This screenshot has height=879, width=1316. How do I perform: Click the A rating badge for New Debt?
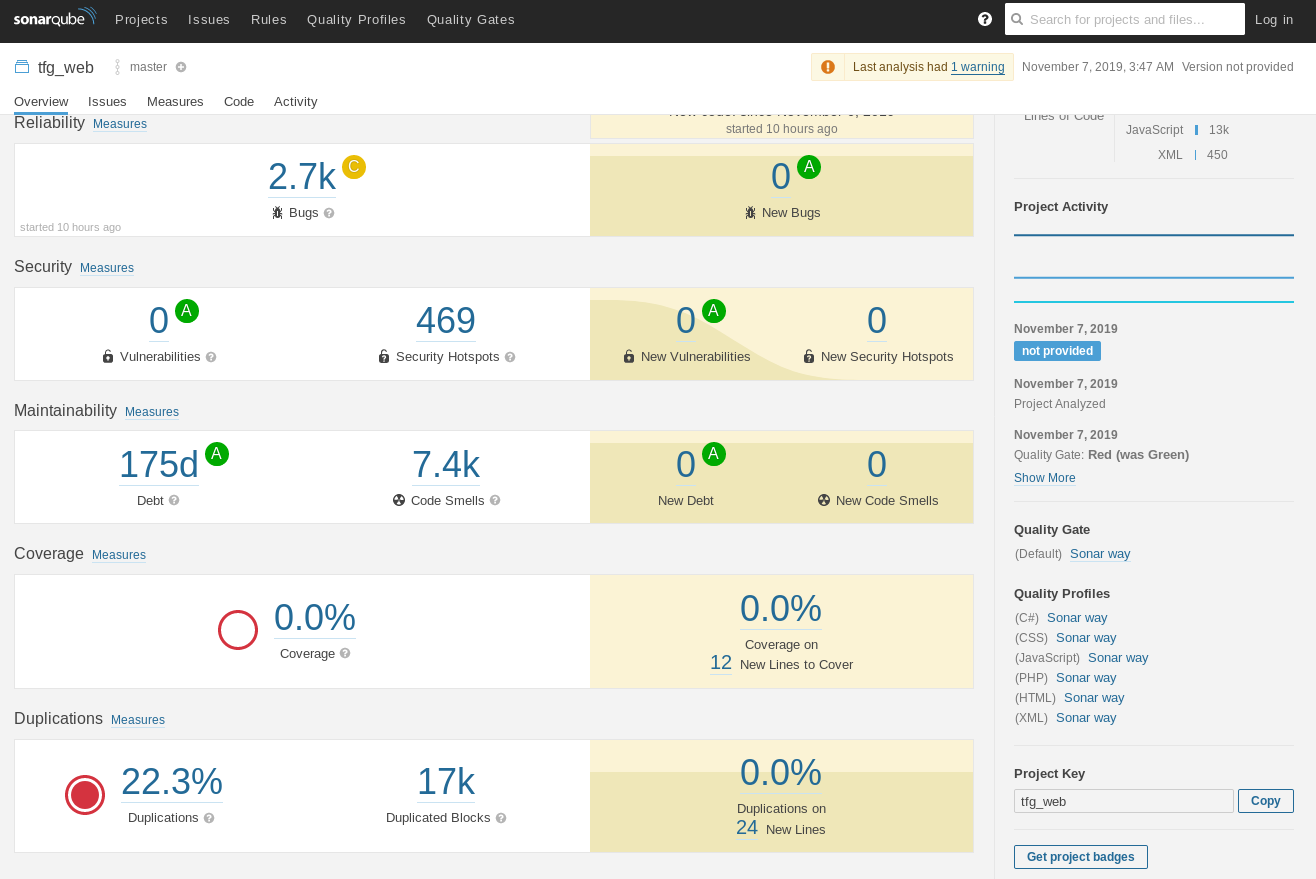[714, 454]
